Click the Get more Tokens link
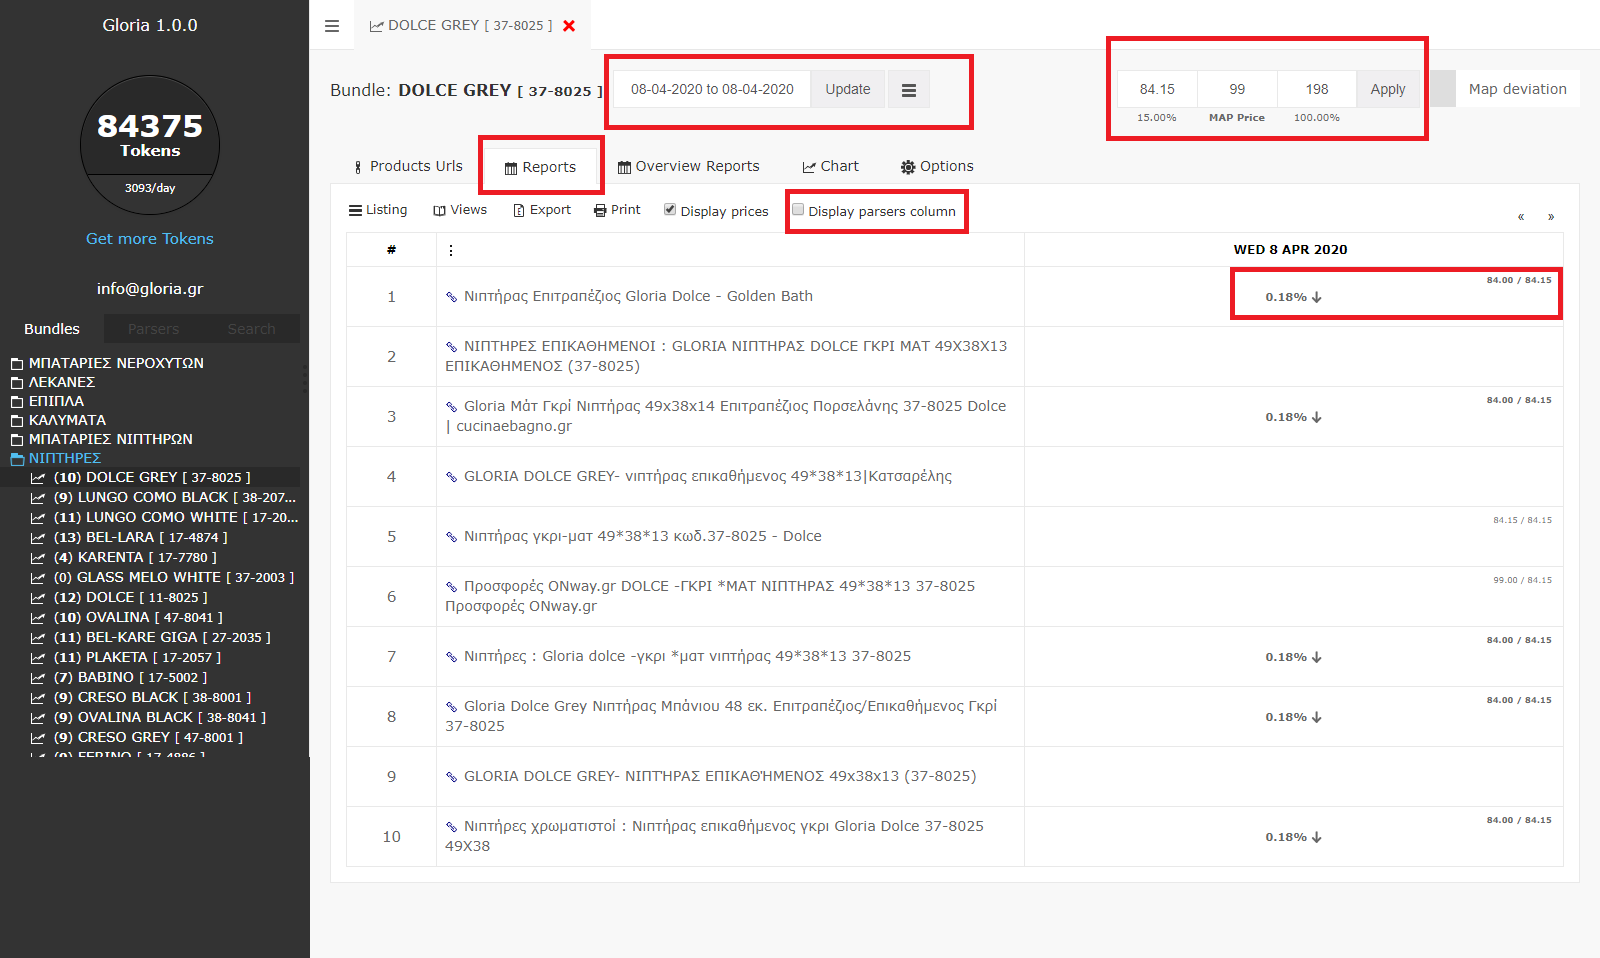The image size is (1600, 958). click(x=150, y=239)
